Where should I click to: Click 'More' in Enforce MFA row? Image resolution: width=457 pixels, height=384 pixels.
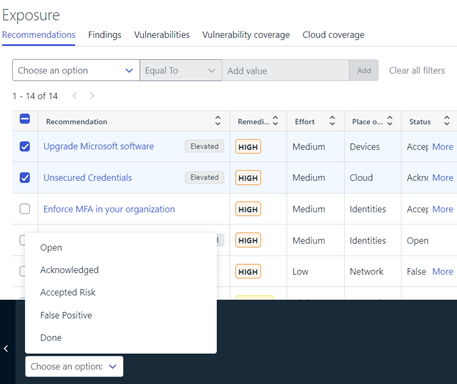[x=443, y=209]
